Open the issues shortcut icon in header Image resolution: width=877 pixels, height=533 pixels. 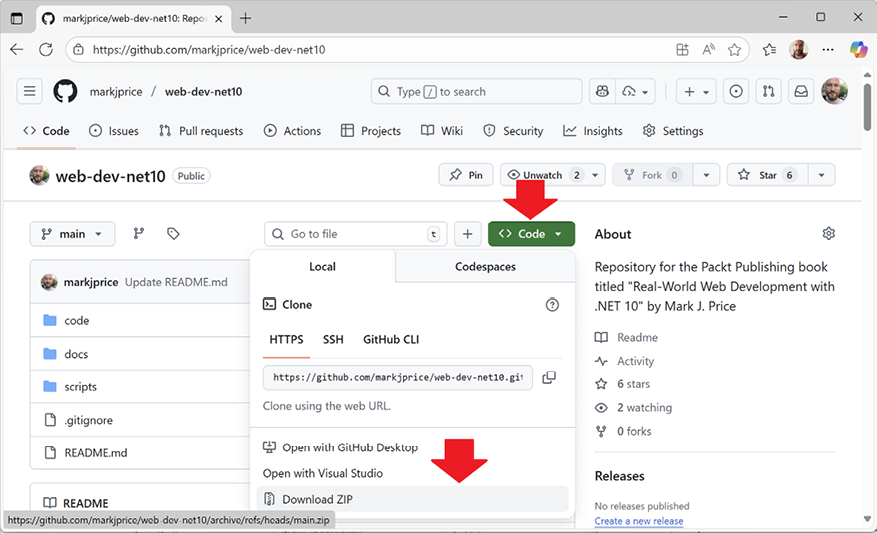736,91
